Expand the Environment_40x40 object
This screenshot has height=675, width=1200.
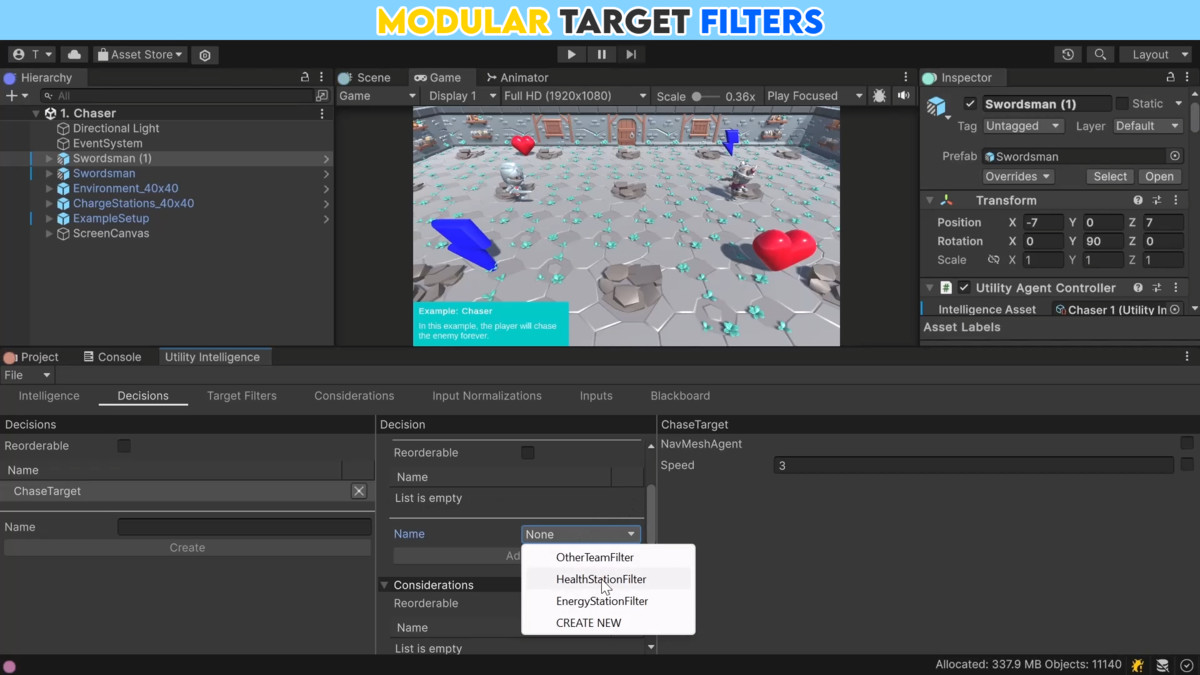(x=49, y=189)
